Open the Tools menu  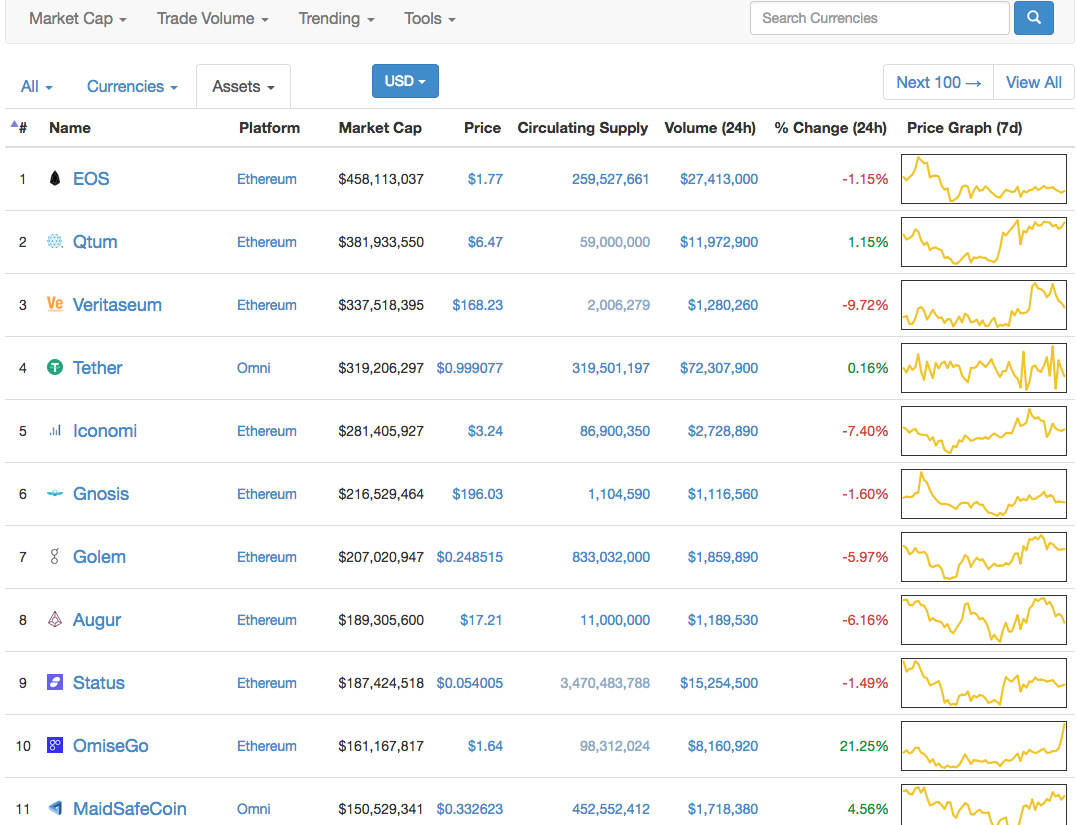pos(430,18)
